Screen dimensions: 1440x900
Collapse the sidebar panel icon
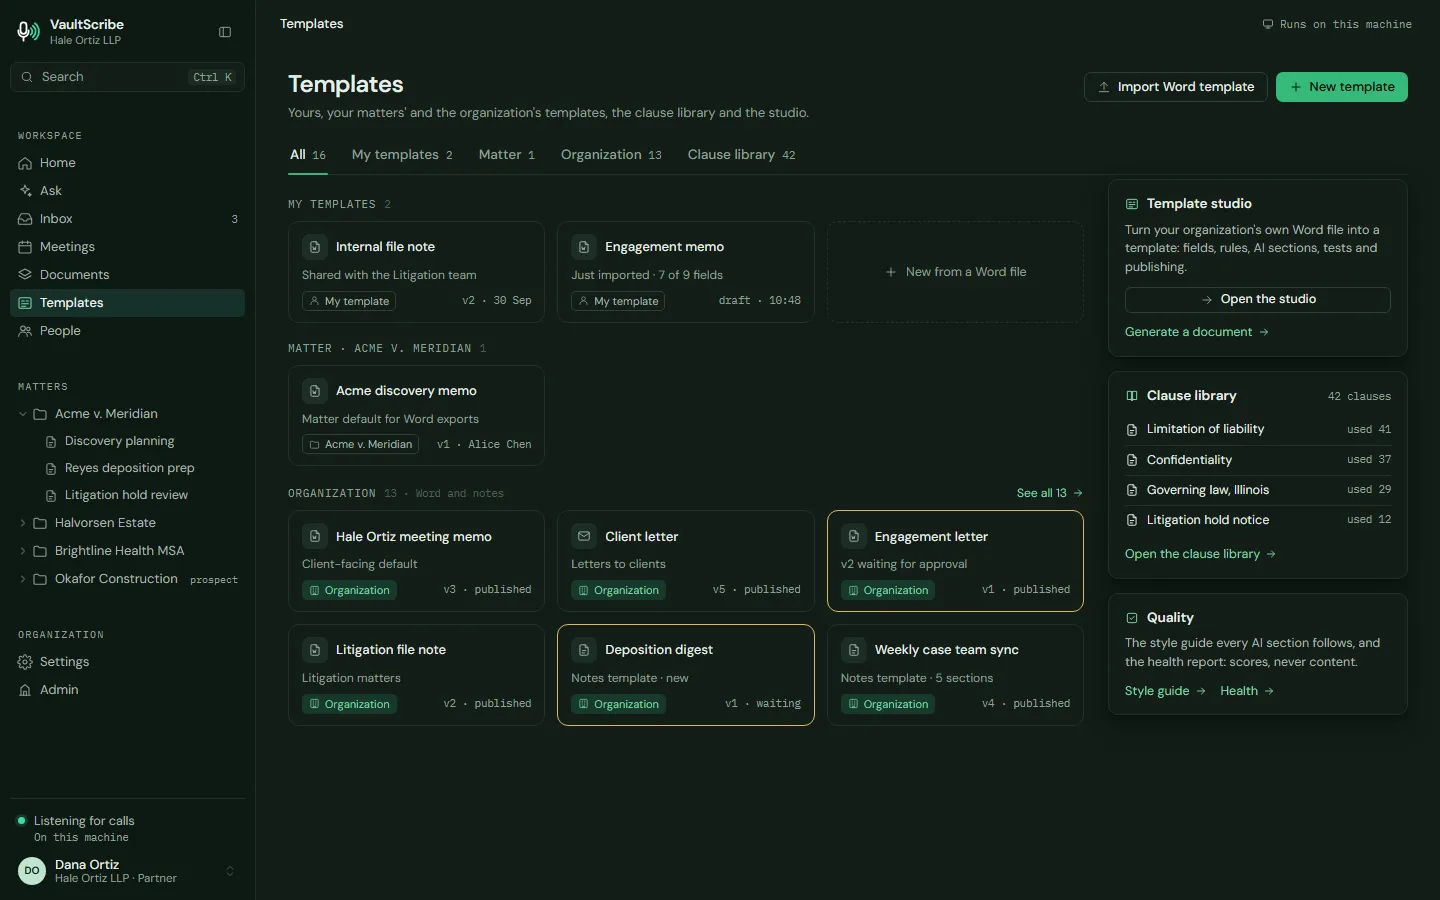225,32
